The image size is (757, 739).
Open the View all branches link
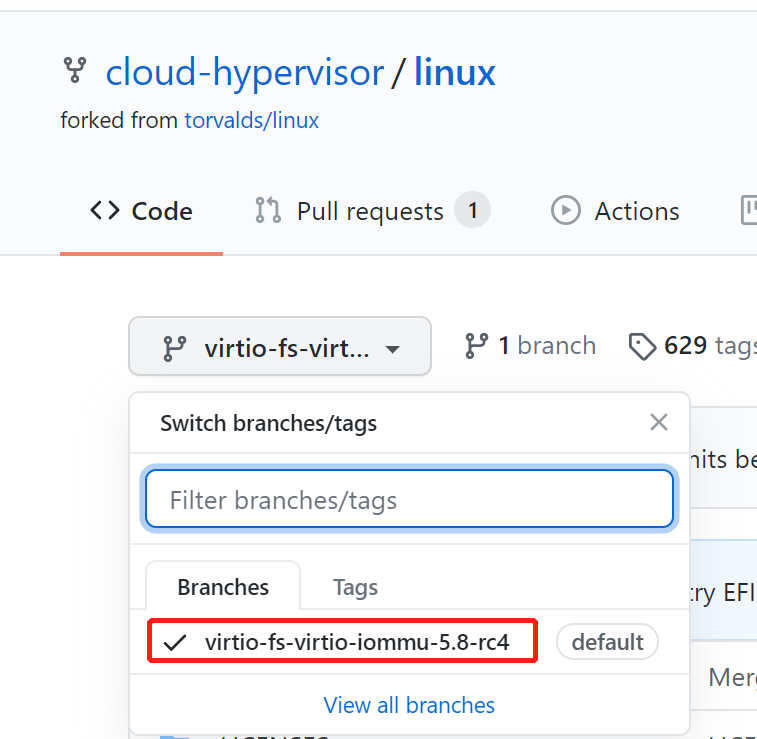(x=409, y=705)
